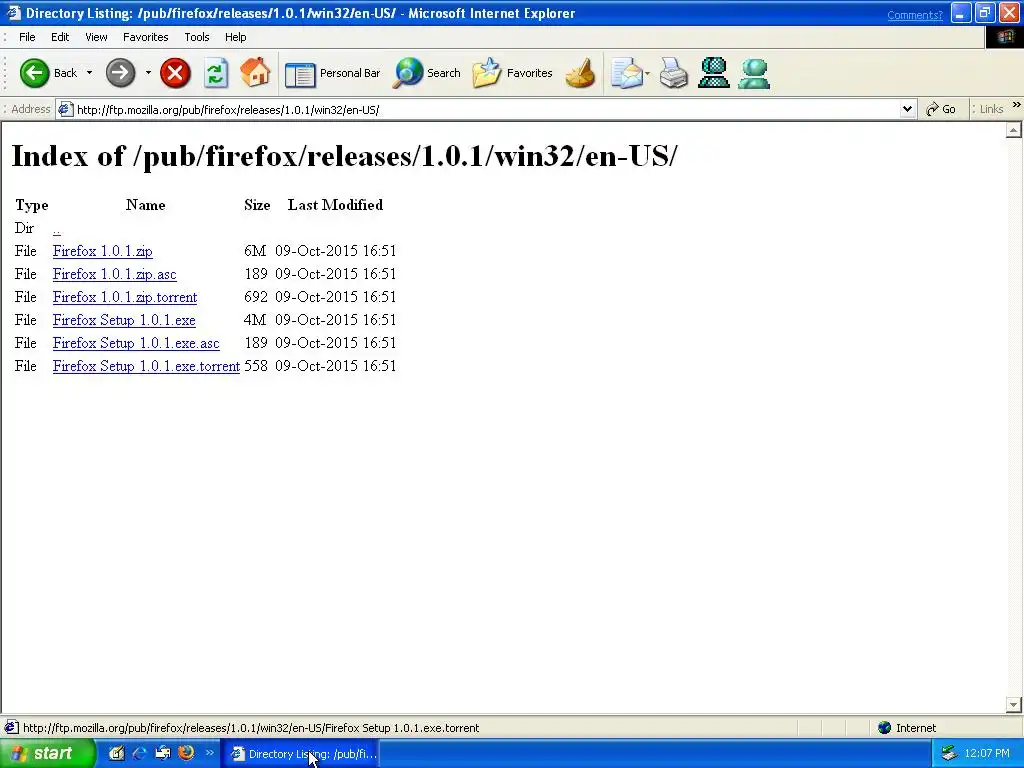Click into the address URL field
This screenshot has width=1024, height=768.
coord(487,110)
